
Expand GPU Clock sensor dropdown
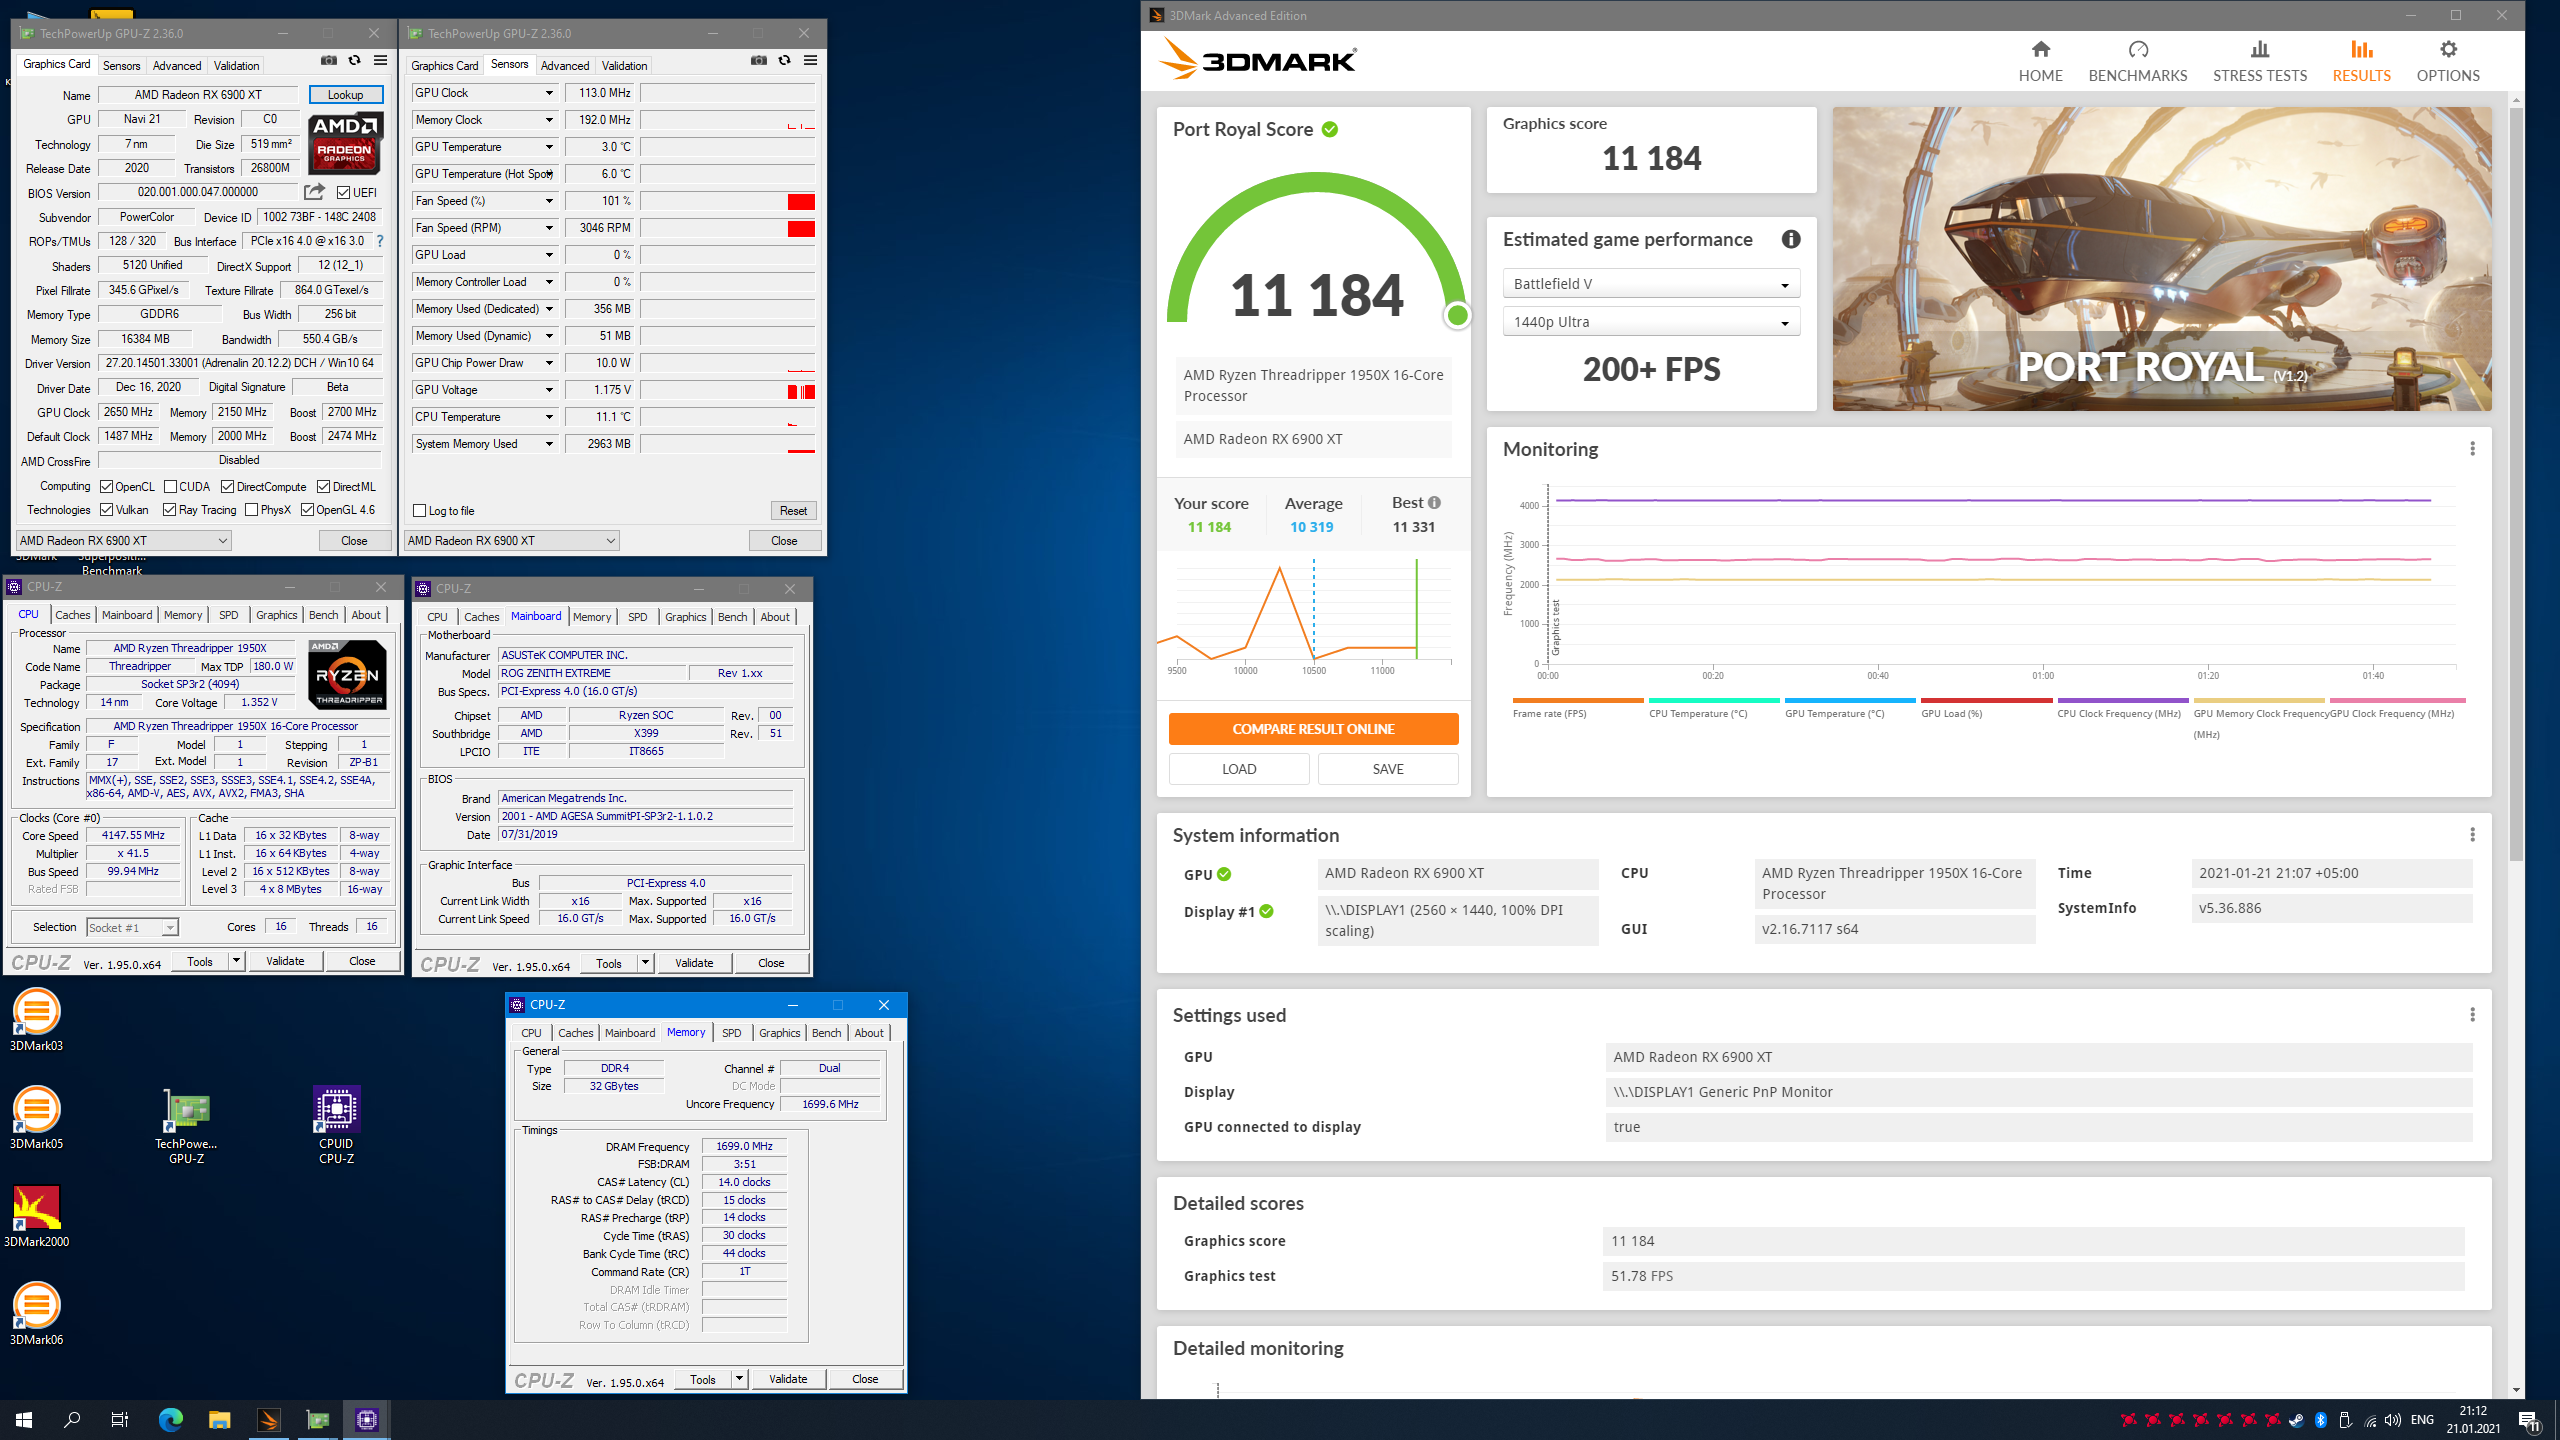coord(549,93)
